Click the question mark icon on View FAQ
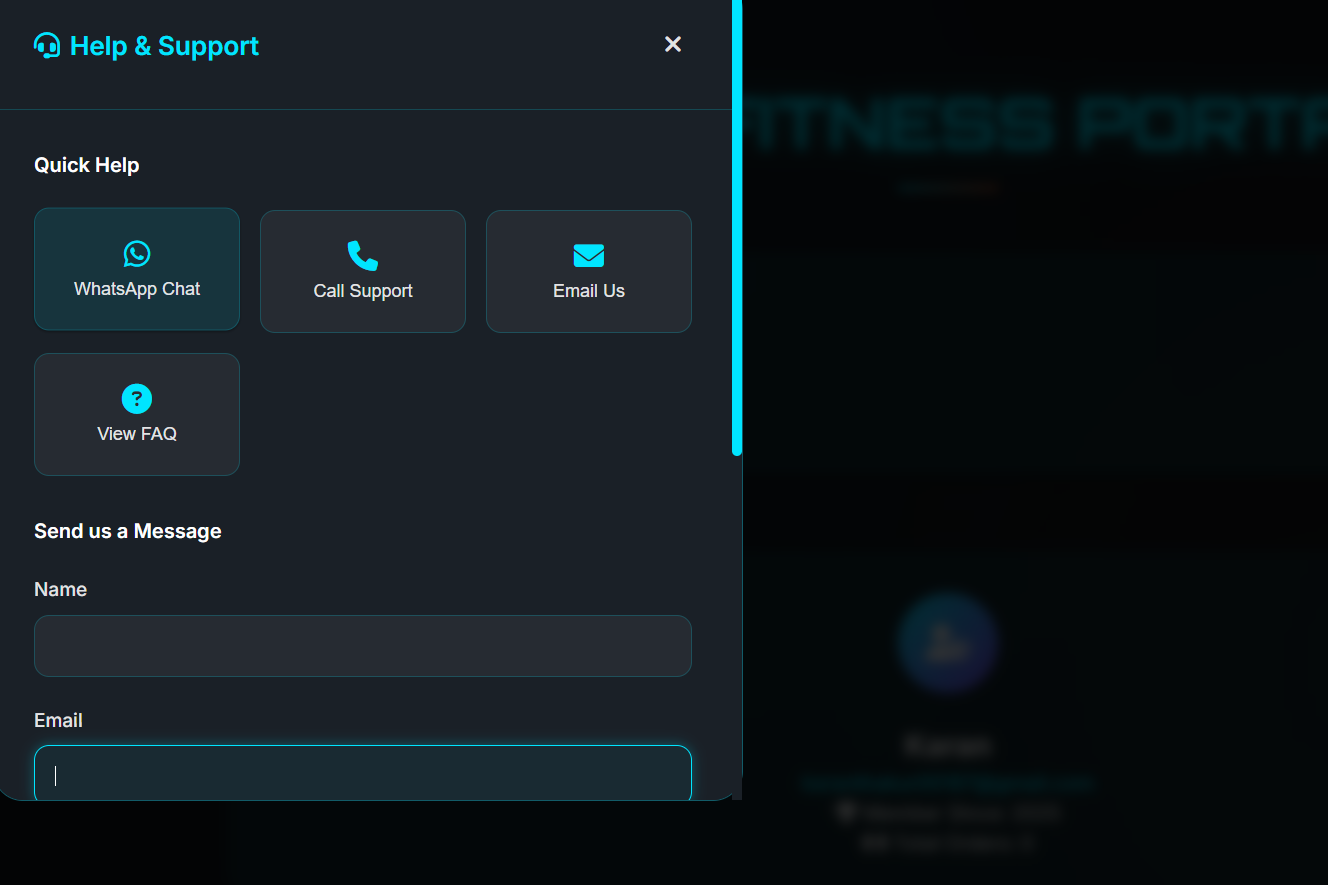Image resolution: width=1328 pixels, height=885 pixels. (x=136, y=398)
